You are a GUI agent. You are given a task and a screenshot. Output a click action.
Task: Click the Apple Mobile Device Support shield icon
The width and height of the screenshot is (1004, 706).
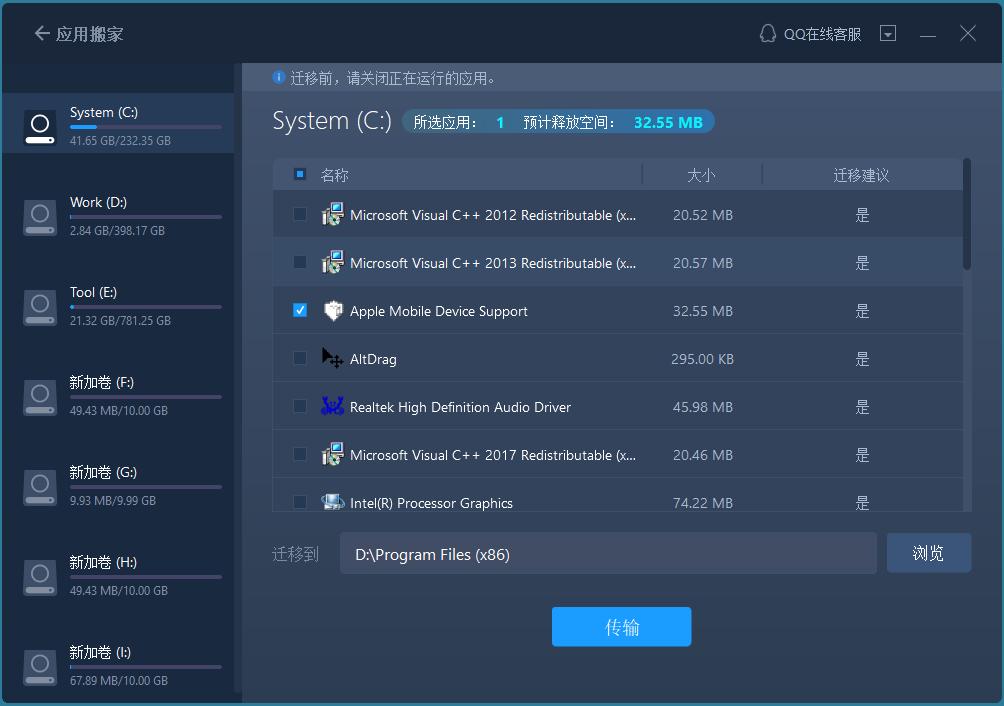(x=333, y=310)
